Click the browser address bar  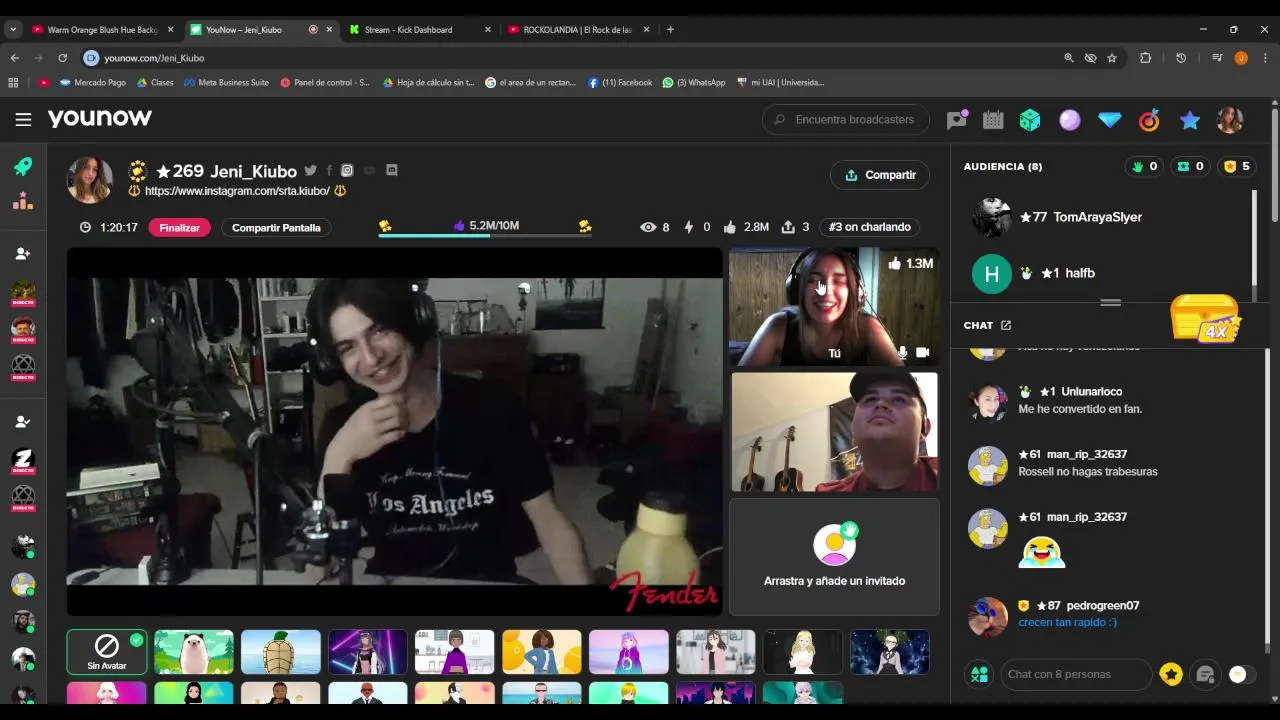pyautogui.click(x=570, y=58)
